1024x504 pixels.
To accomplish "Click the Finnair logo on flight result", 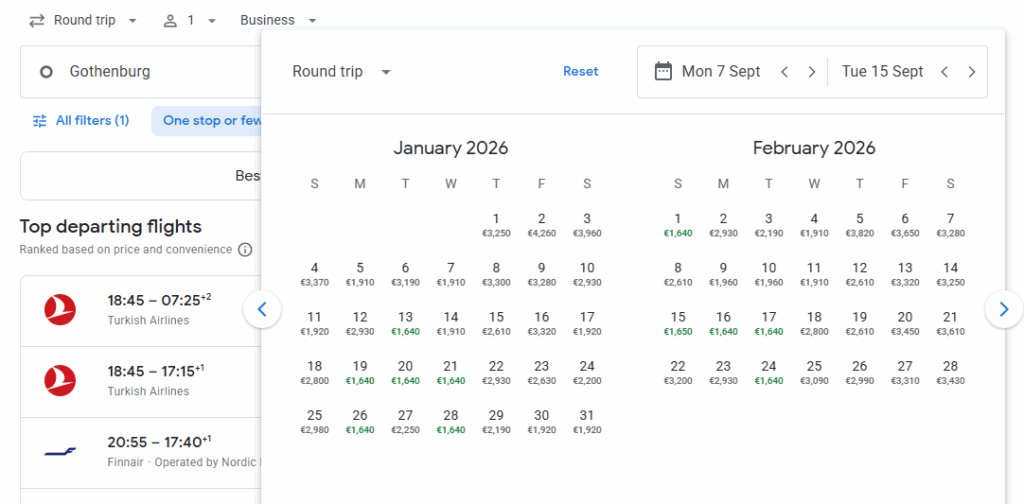I will (x=61, y=451).
